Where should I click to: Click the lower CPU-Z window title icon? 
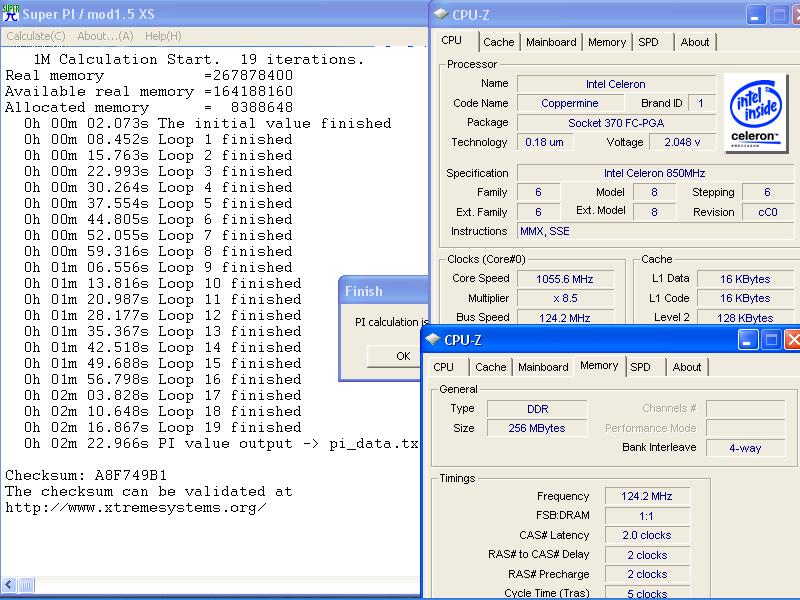[433, 339]
